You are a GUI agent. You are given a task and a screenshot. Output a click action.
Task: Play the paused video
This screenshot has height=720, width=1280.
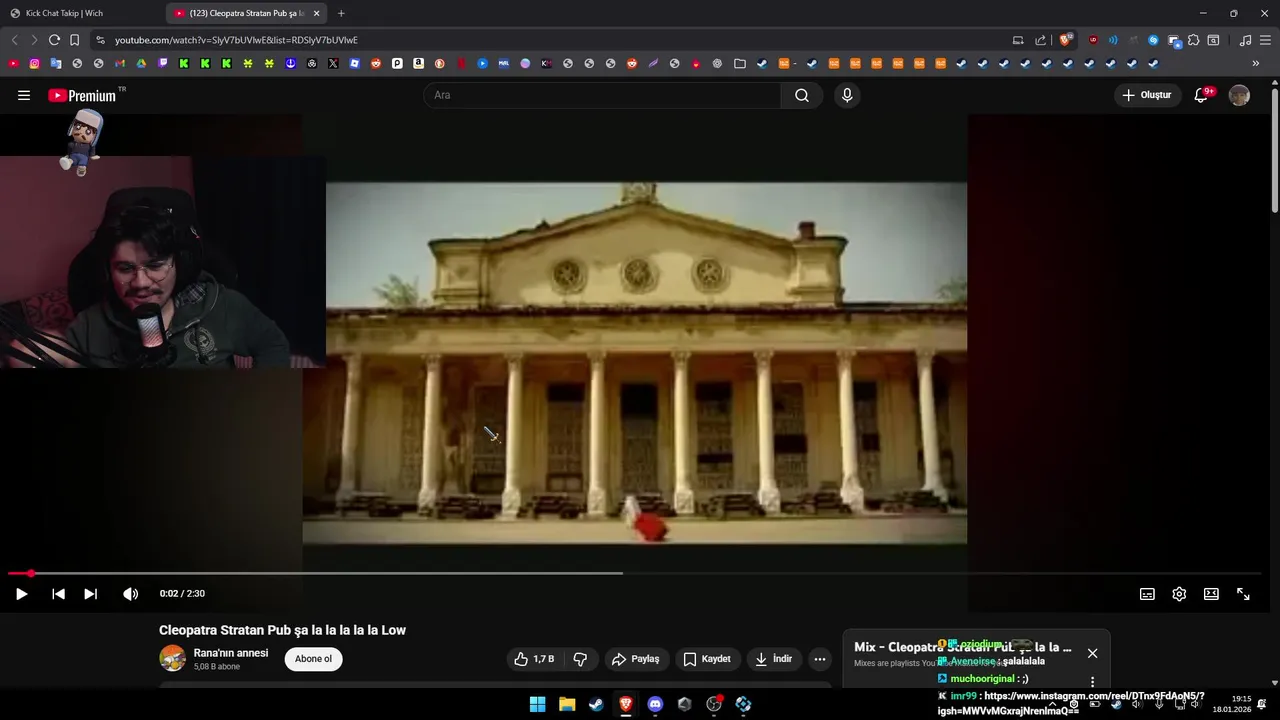tap(21, 594)
